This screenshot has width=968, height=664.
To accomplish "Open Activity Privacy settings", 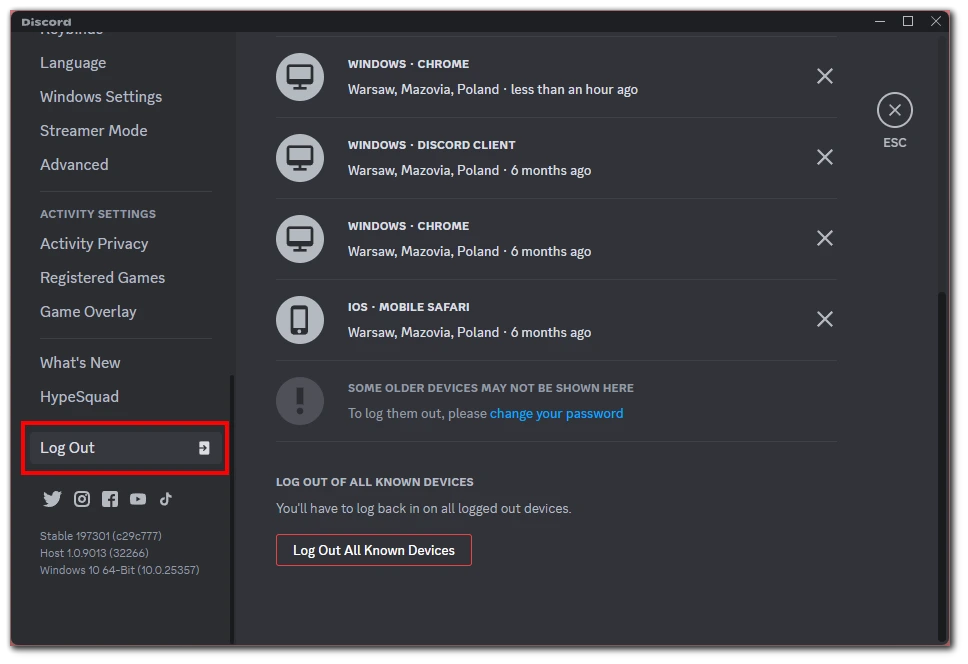I will click(x=94, y=244).
